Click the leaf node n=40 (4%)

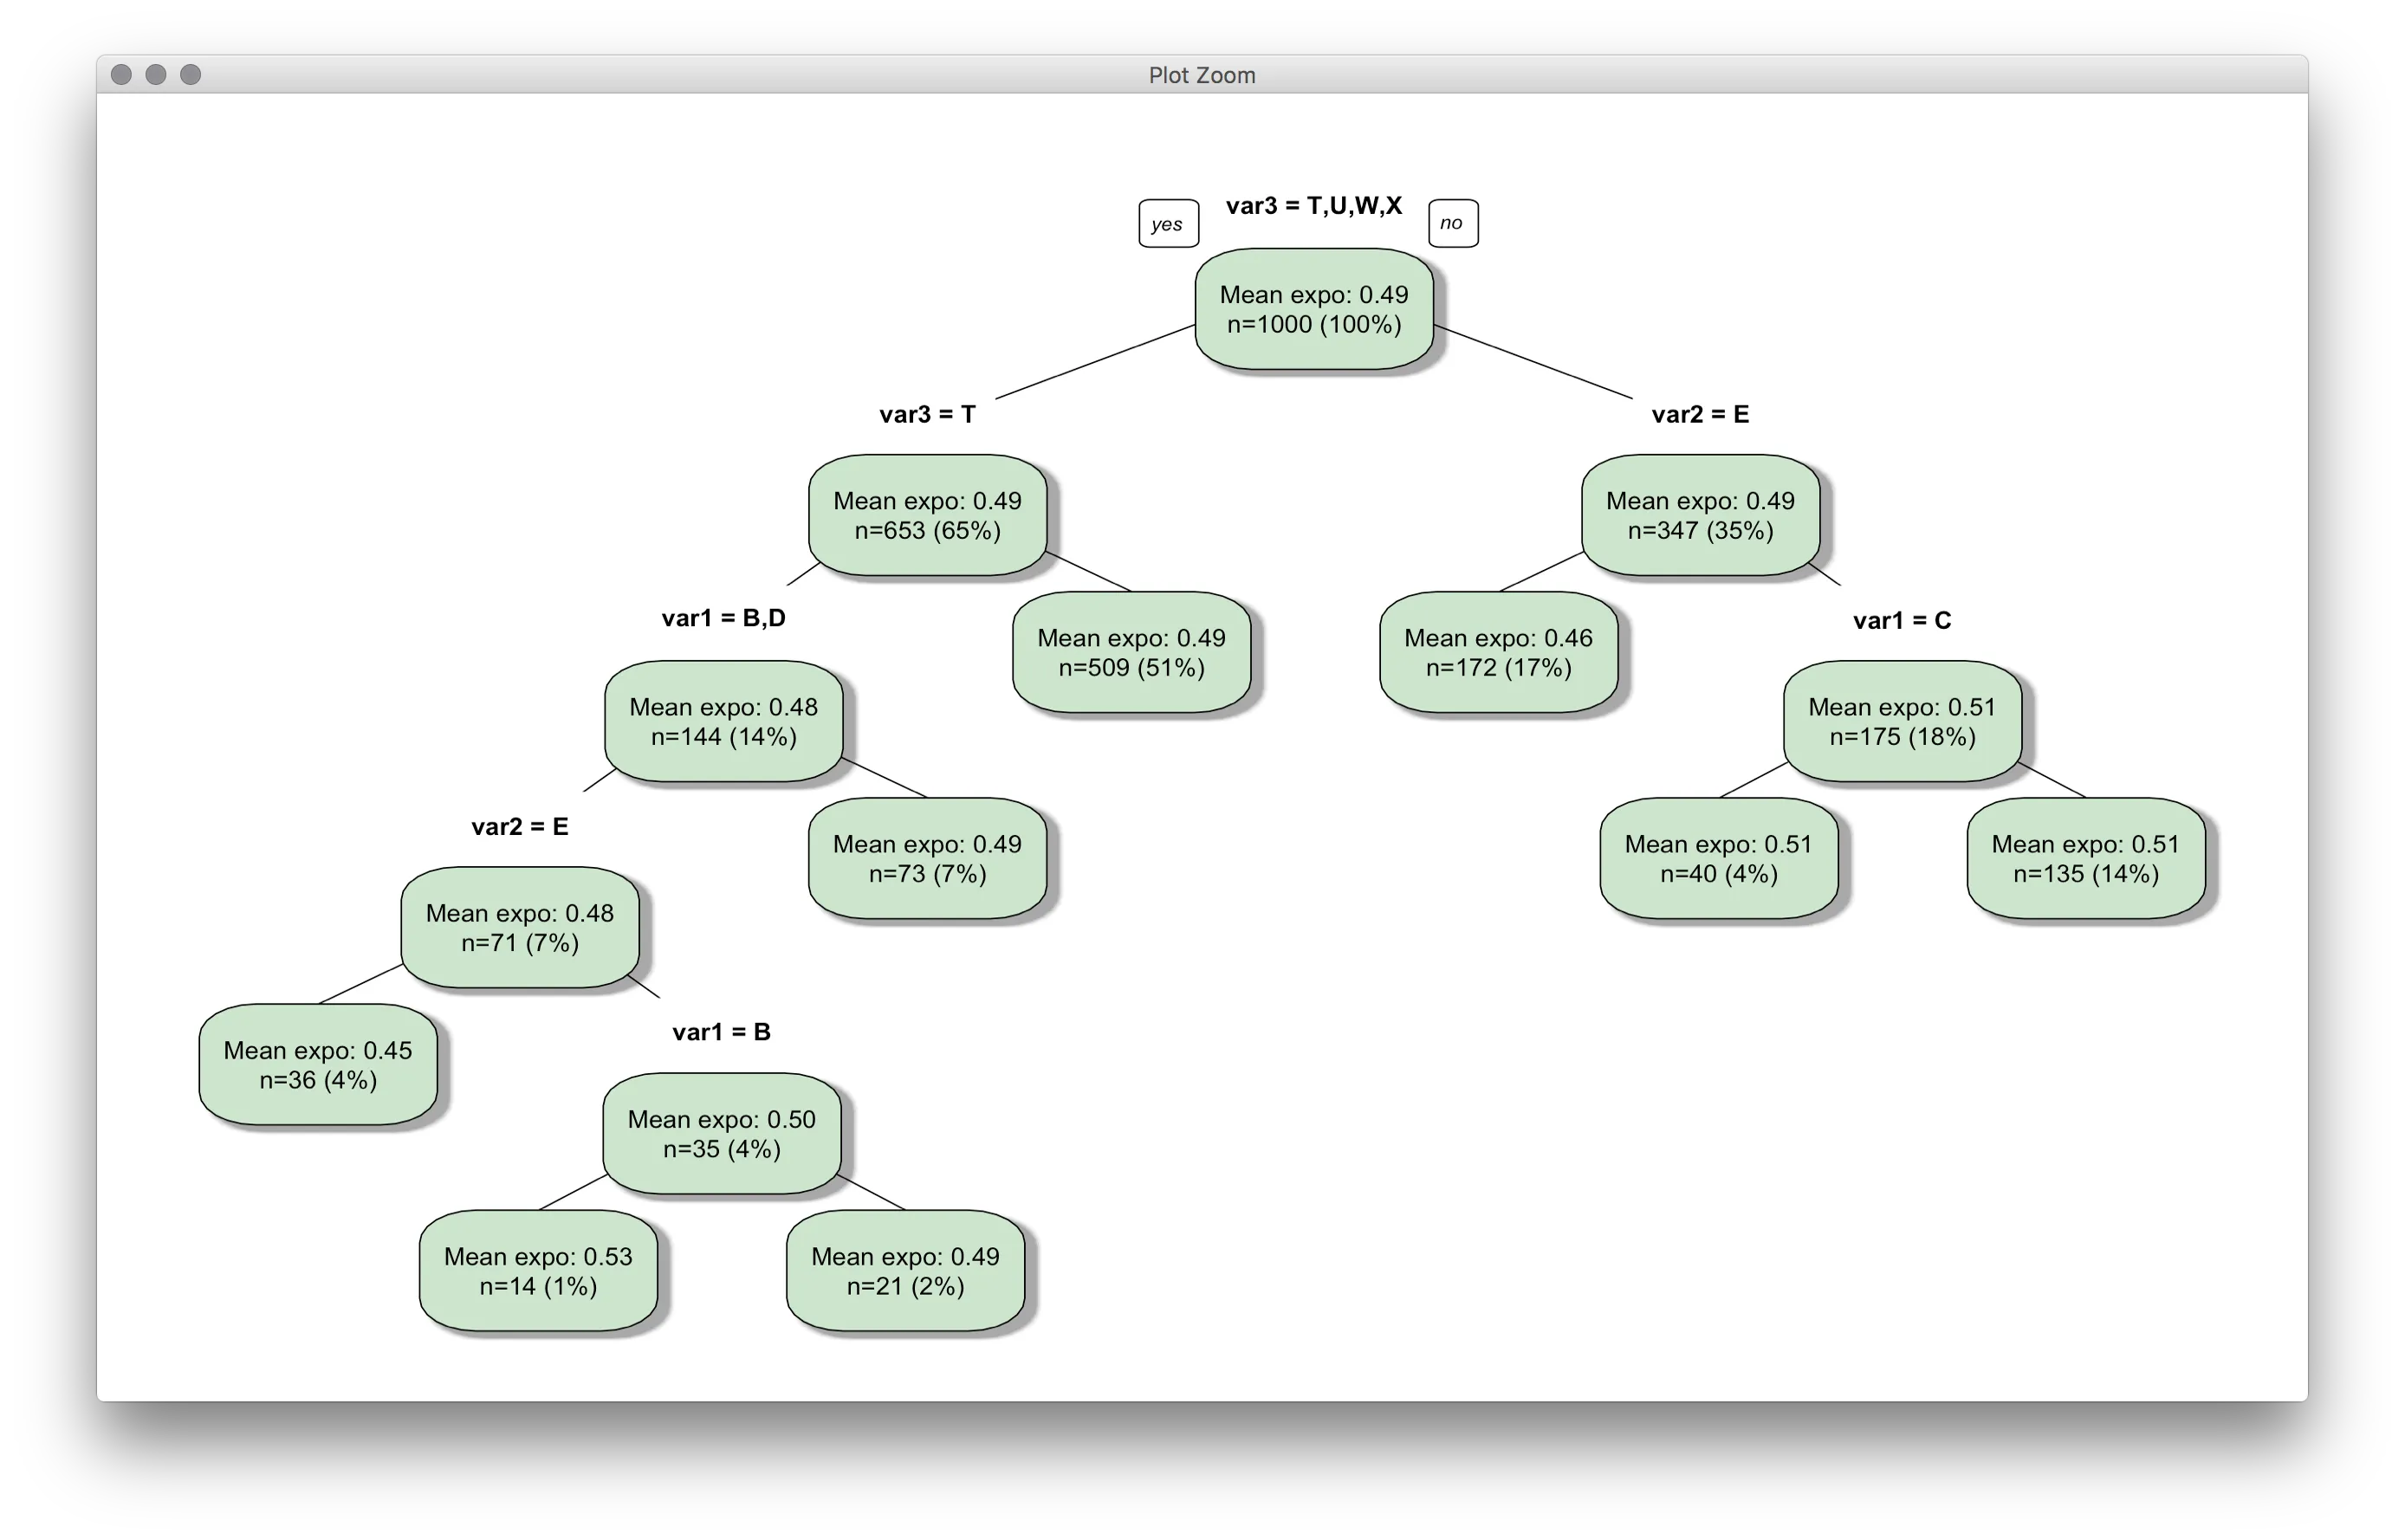1717,858
